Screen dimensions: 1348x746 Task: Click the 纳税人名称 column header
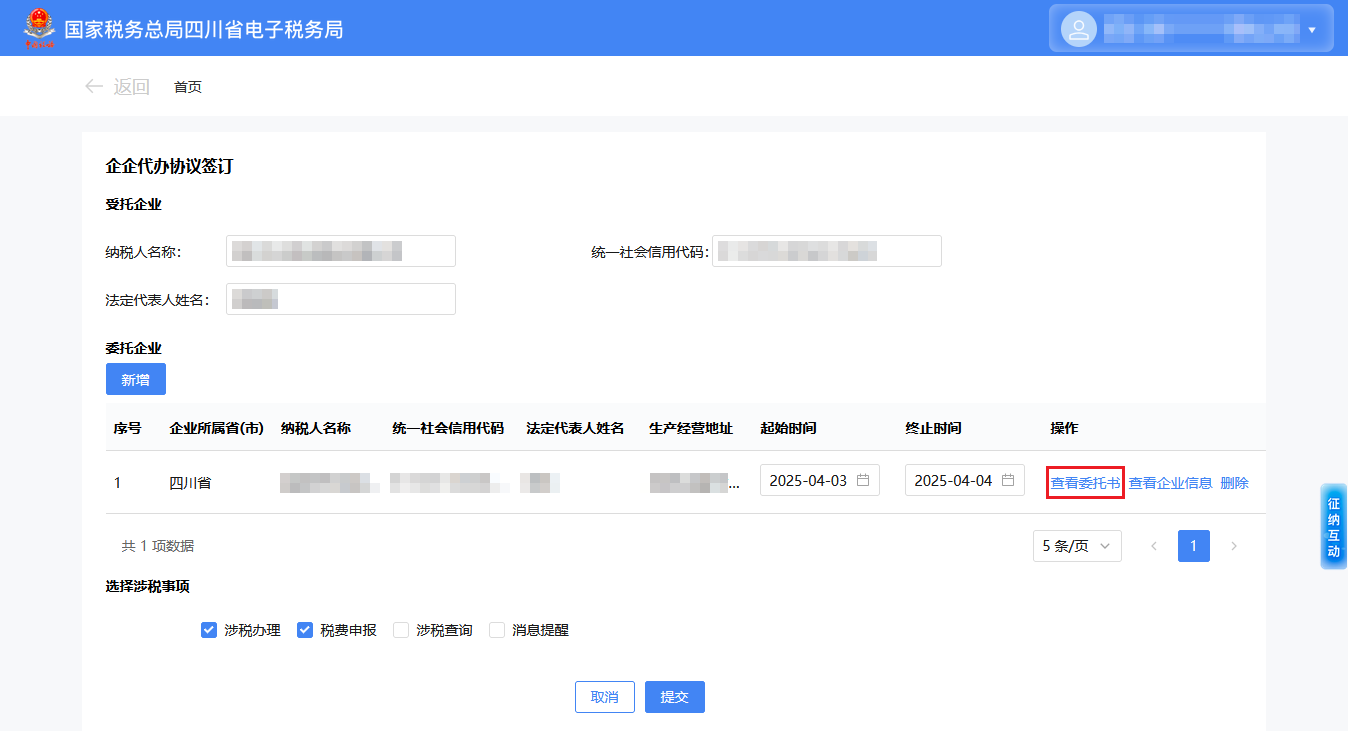316,428
